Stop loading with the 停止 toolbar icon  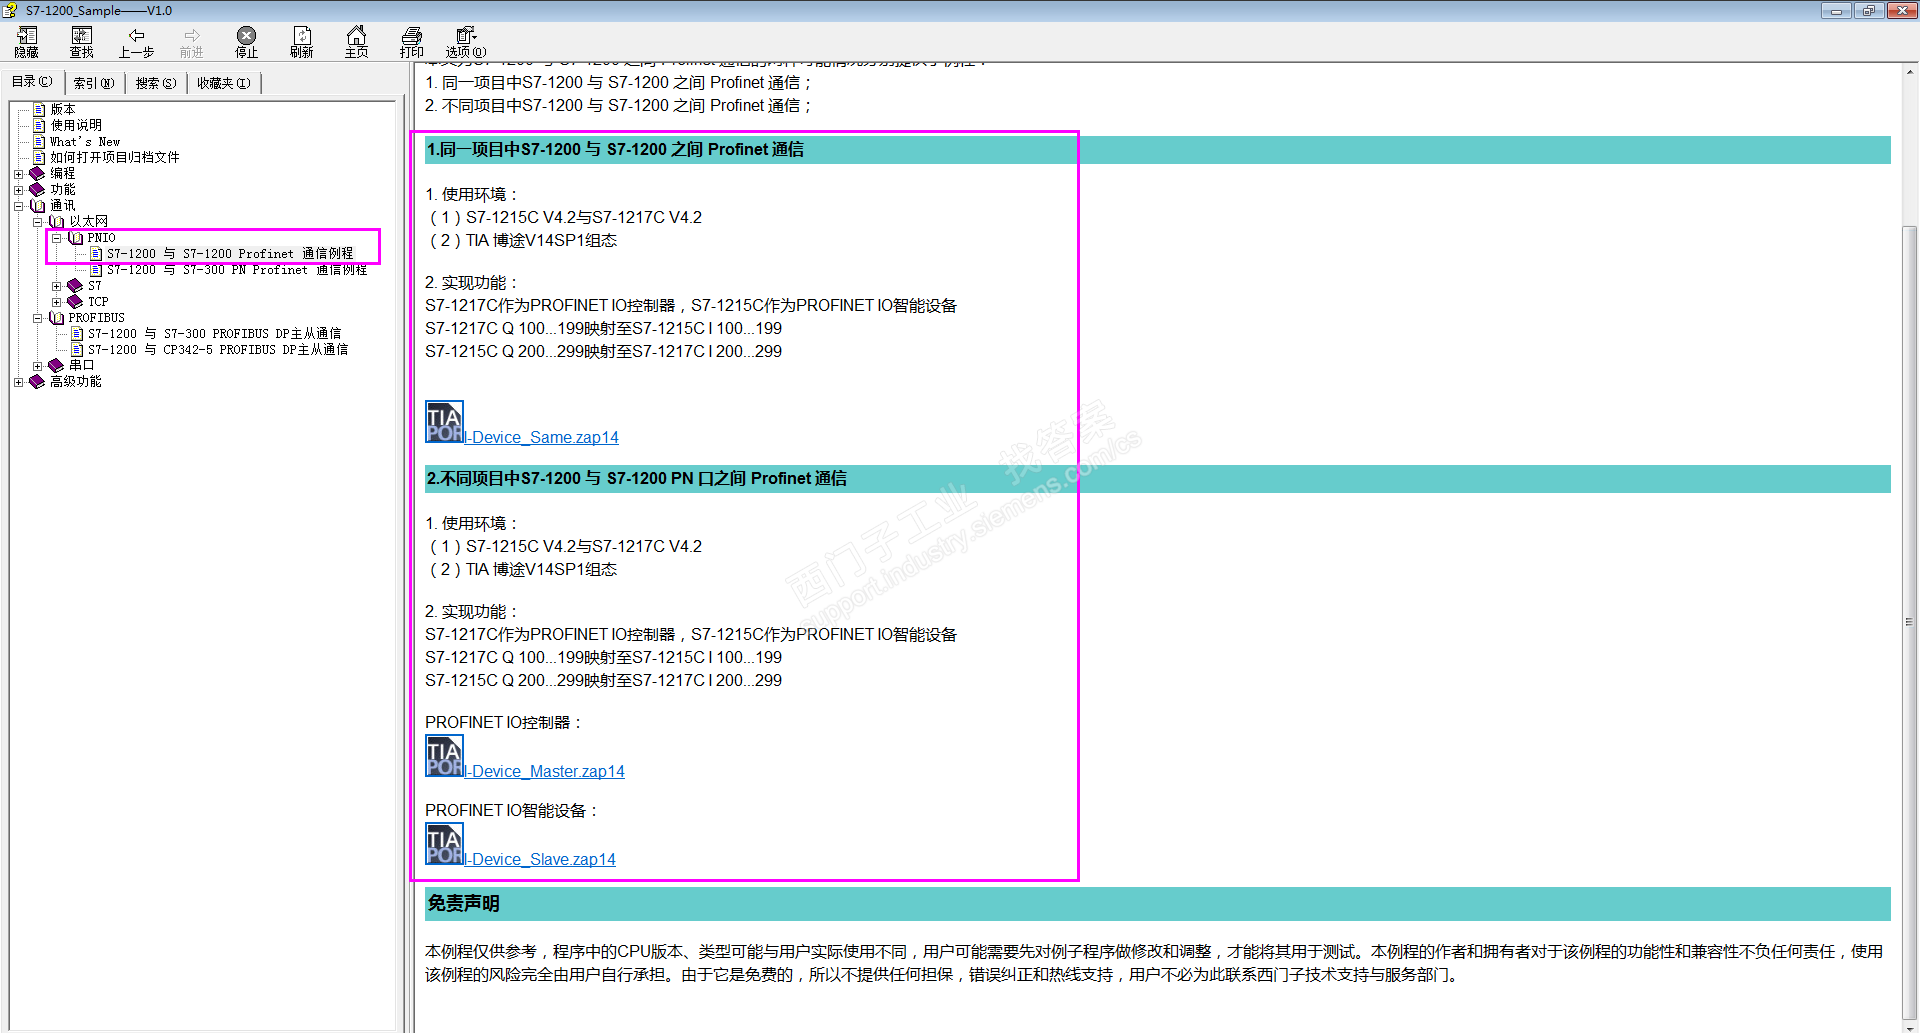tap(246, 42)
